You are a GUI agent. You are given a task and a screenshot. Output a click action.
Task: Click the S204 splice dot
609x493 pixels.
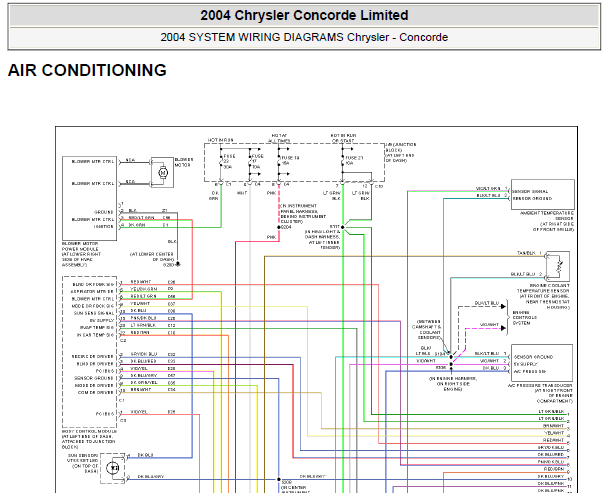(279, 227)
